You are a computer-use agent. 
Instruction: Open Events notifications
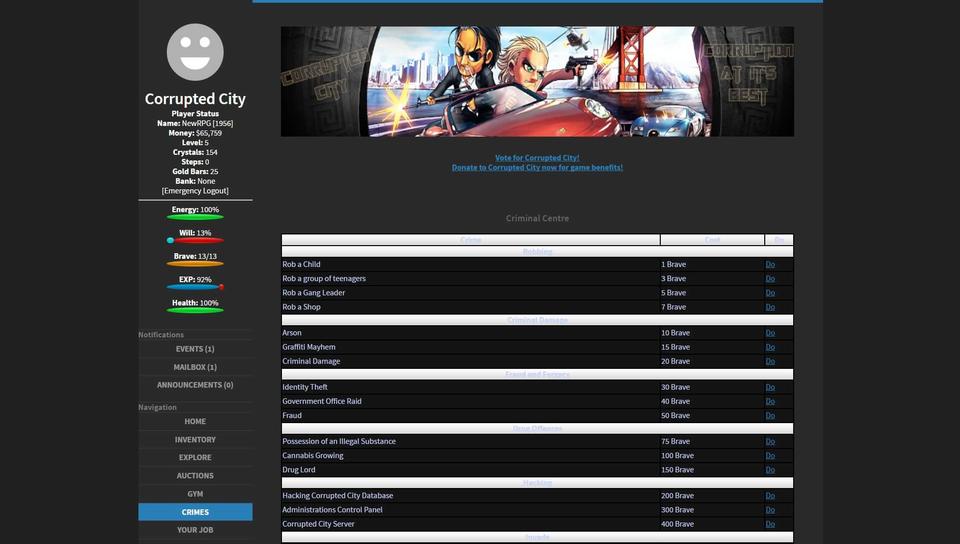(195, 349)
